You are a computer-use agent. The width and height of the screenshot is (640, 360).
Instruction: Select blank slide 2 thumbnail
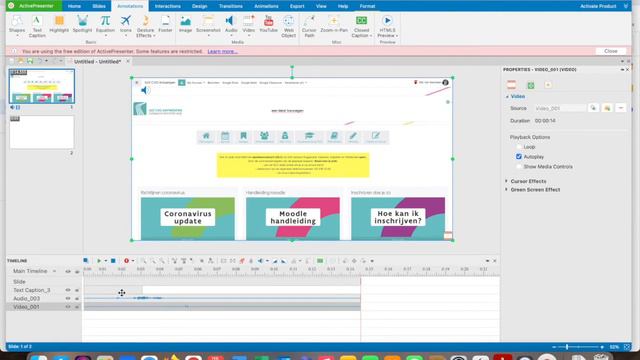coord(42,132)
